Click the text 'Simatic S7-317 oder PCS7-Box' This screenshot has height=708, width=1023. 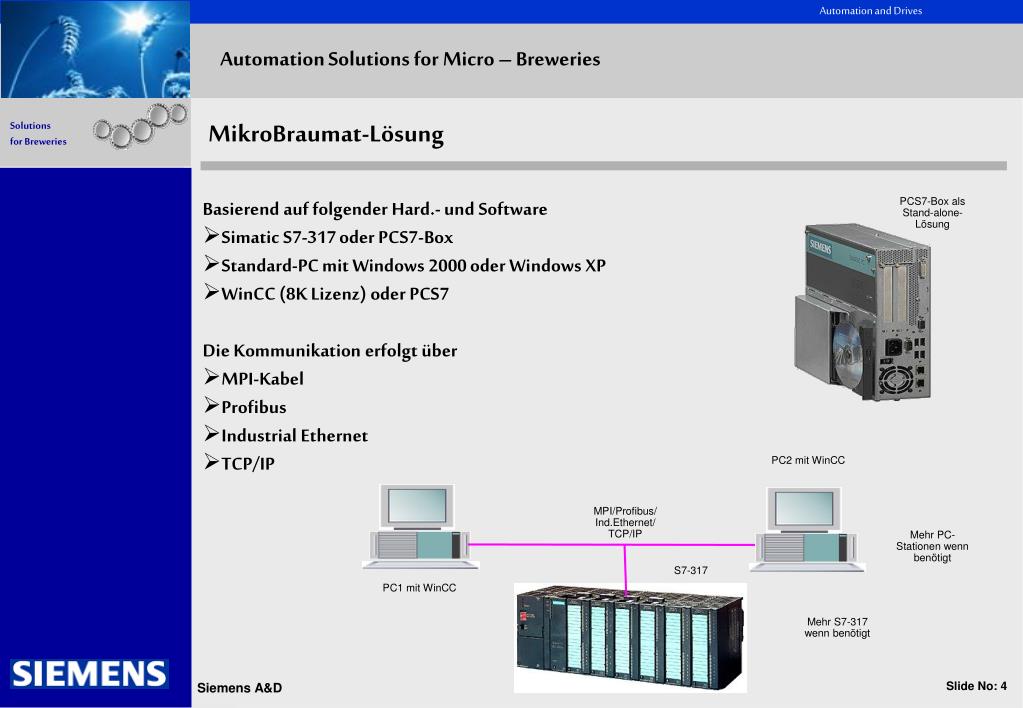click(337, 238)
